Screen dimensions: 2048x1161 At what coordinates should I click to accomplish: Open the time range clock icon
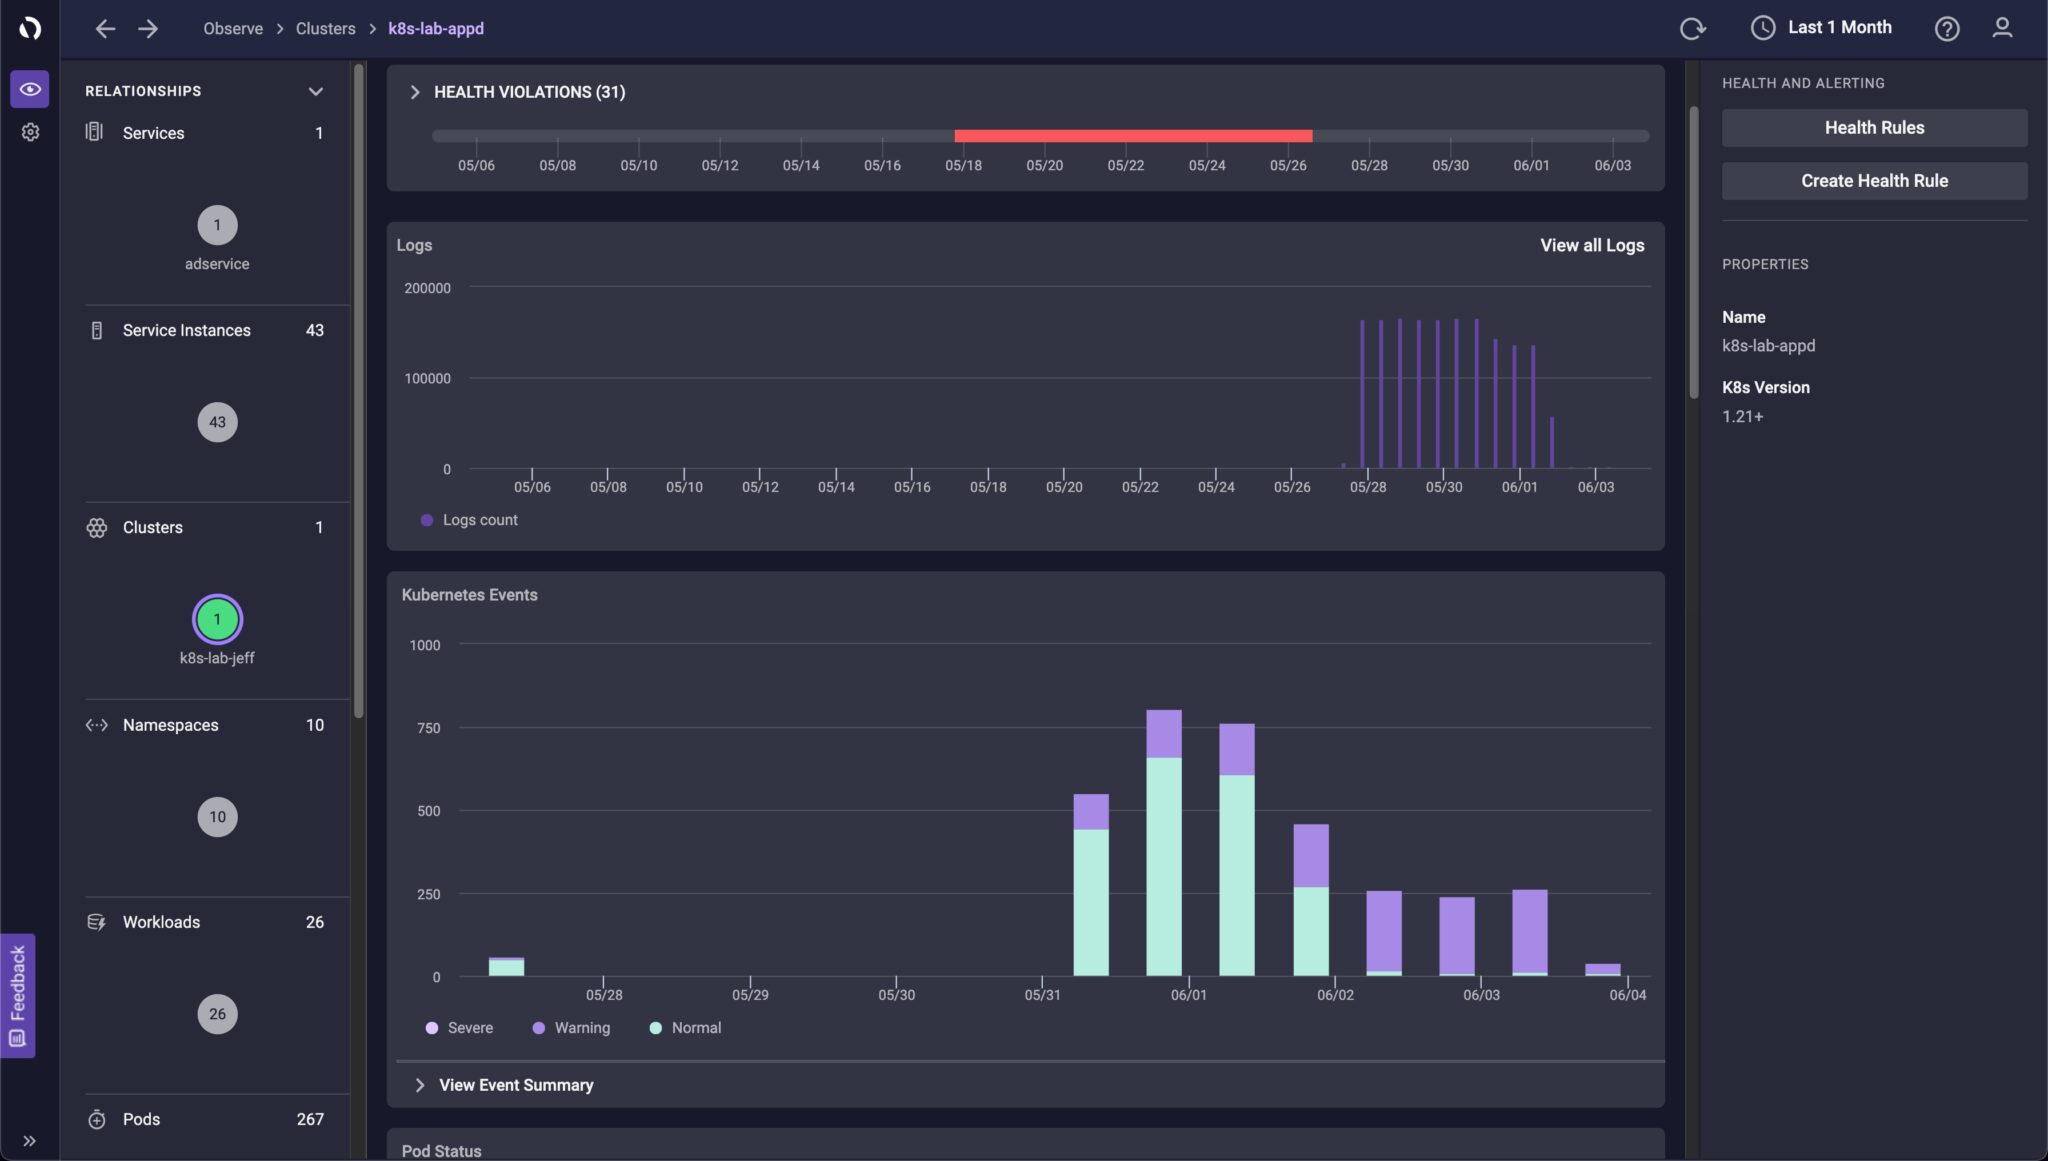[x=1762, y=28]
